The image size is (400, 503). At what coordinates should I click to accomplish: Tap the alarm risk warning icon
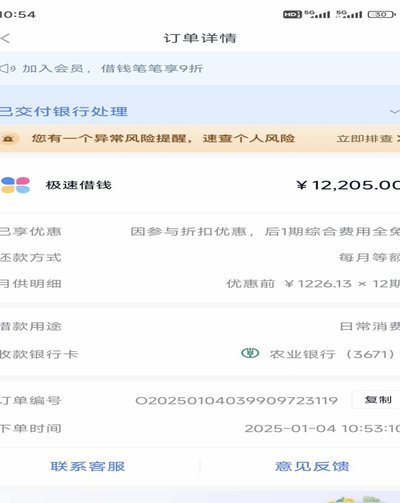(x=9, y=138)
